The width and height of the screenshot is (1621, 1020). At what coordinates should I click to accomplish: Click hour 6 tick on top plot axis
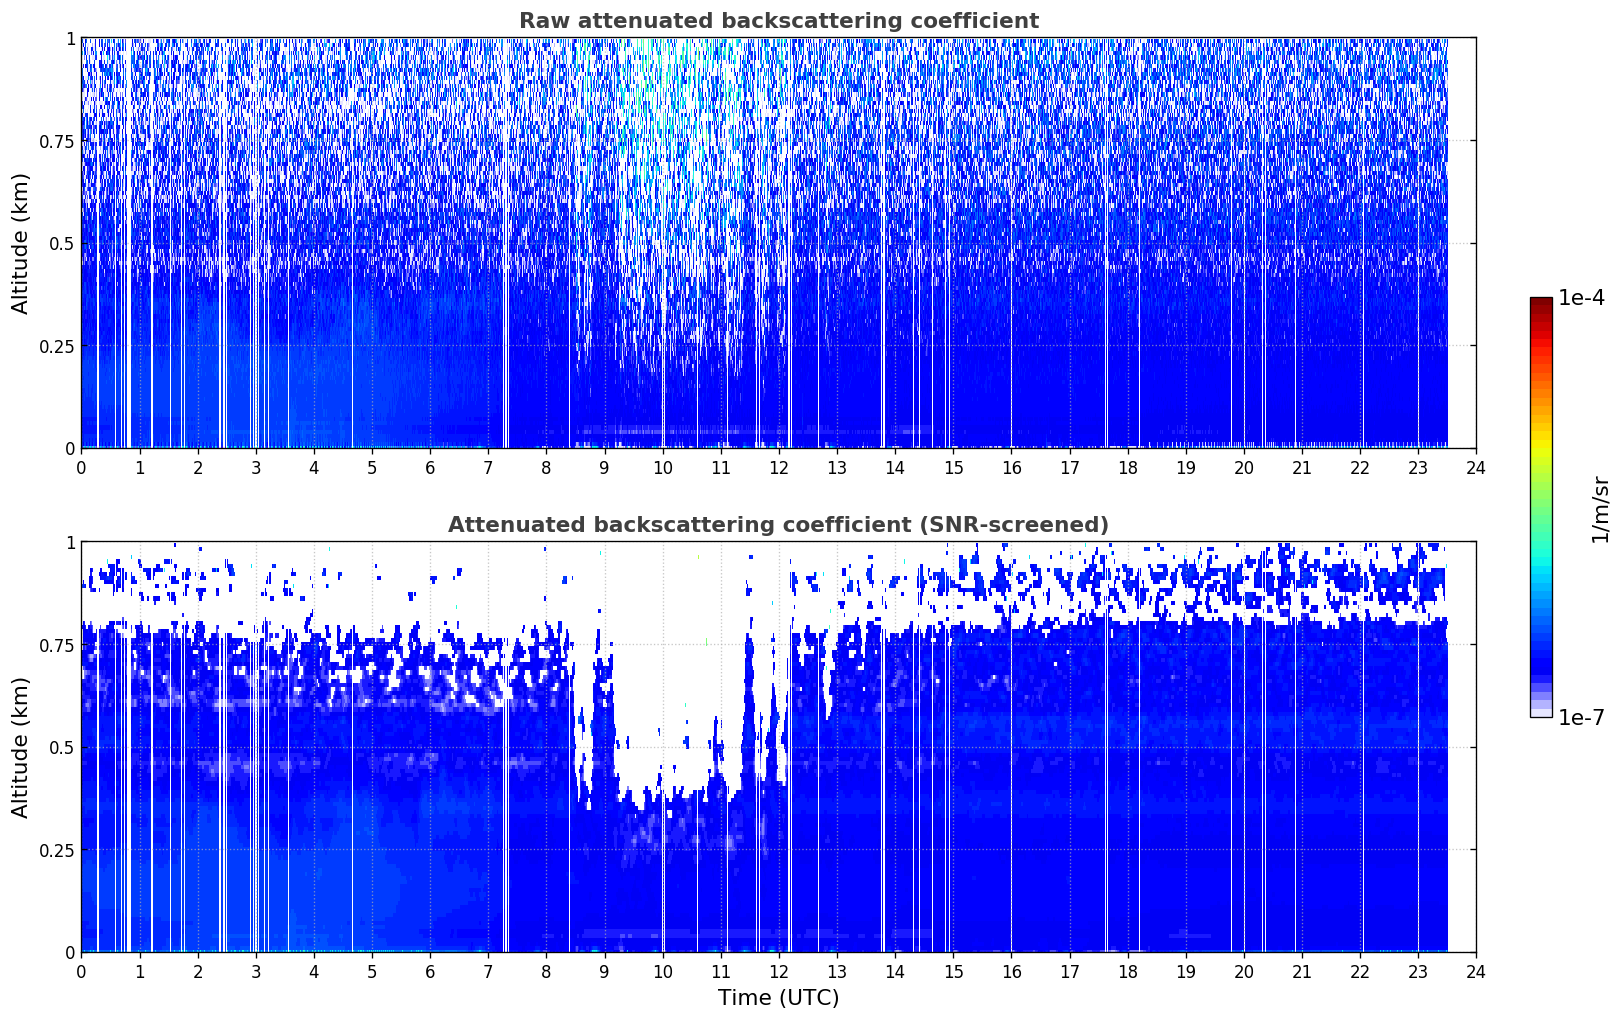(430, 468)
